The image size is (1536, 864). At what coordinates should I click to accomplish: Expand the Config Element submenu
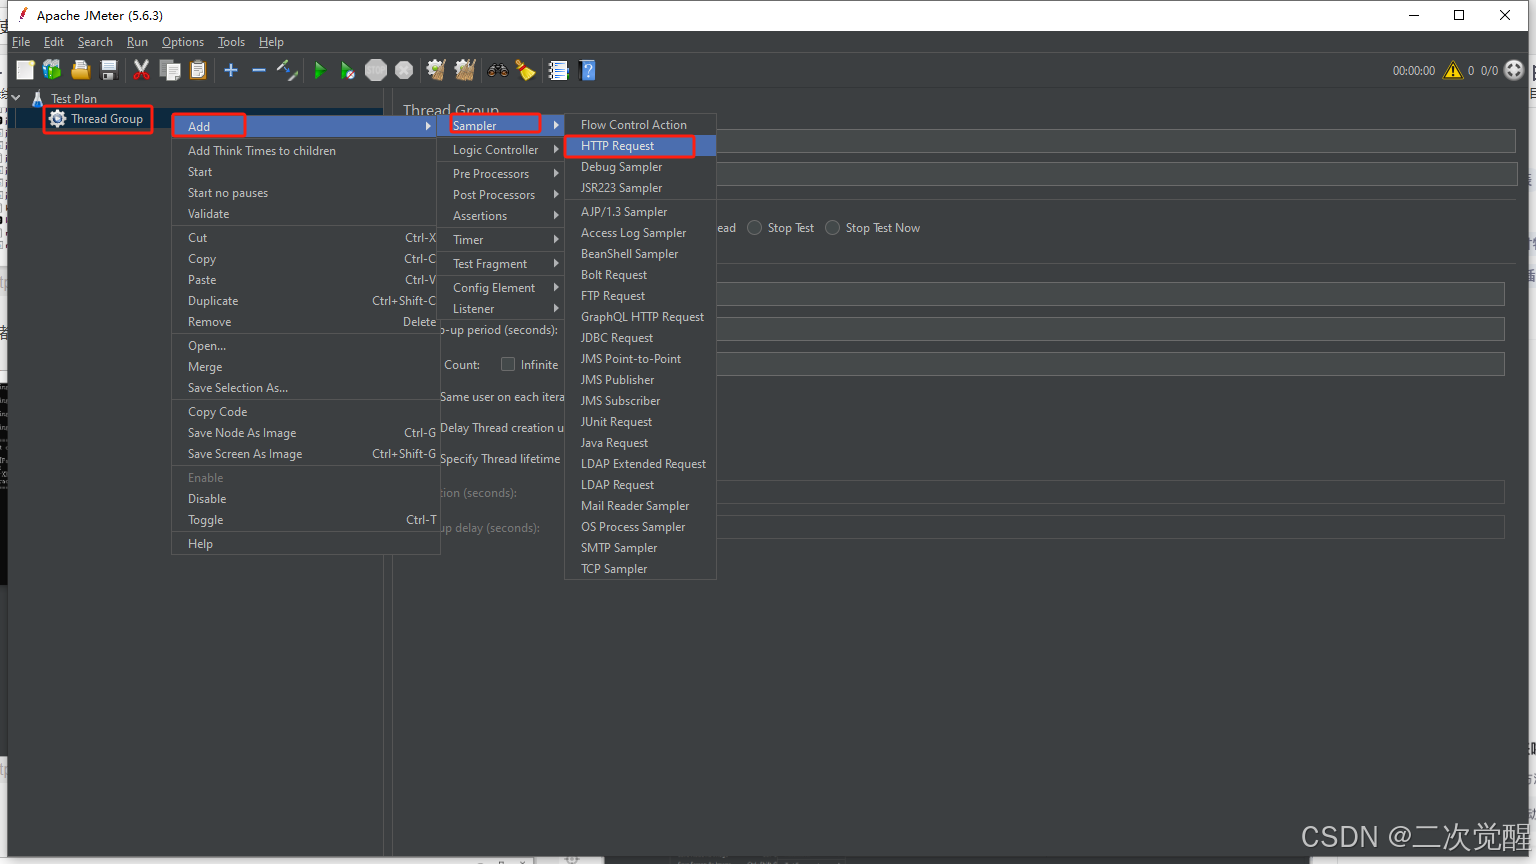pos(501,287)
